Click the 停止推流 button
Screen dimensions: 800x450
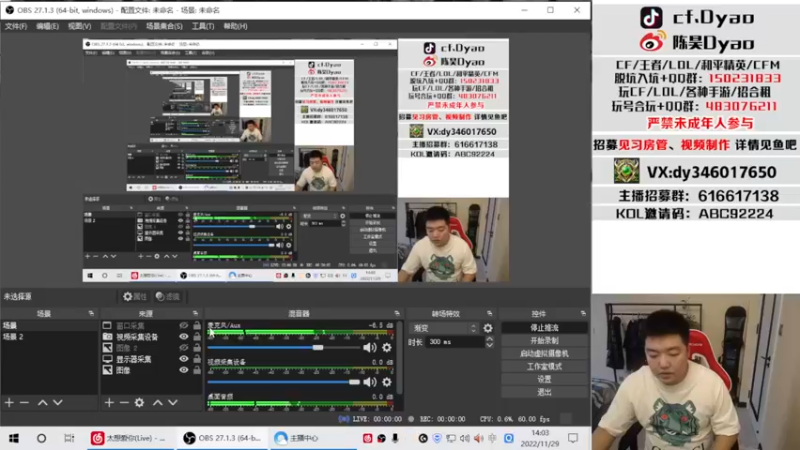point(544,328)
